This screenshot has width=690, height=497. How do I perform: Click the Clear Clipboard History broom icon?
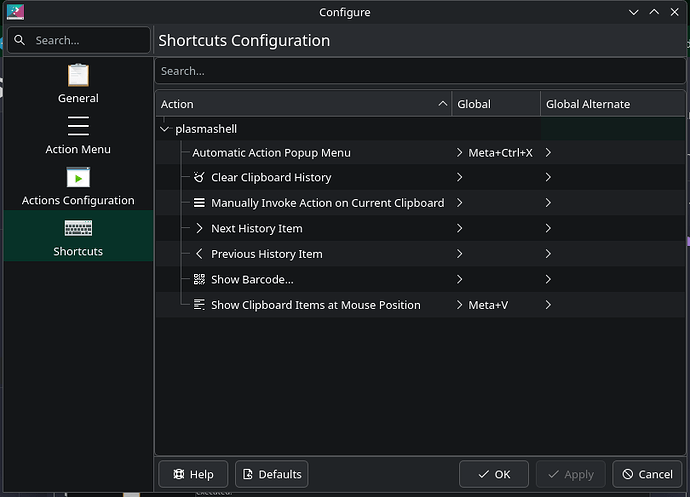(199, 178)
